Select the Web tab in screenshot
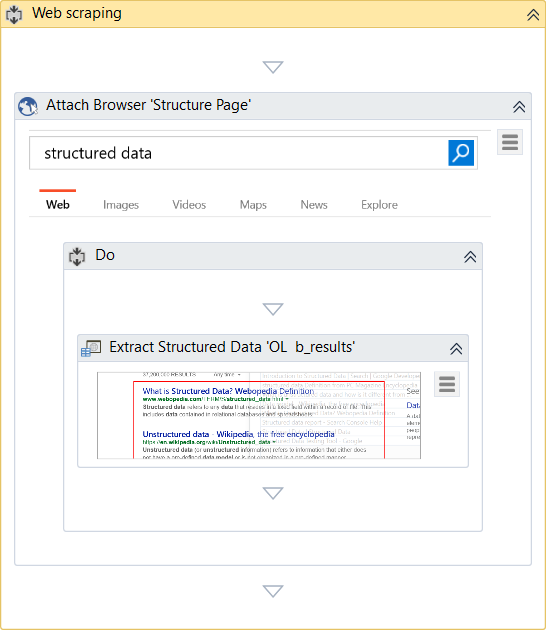 pyautogui.click(x=57, y=205)
